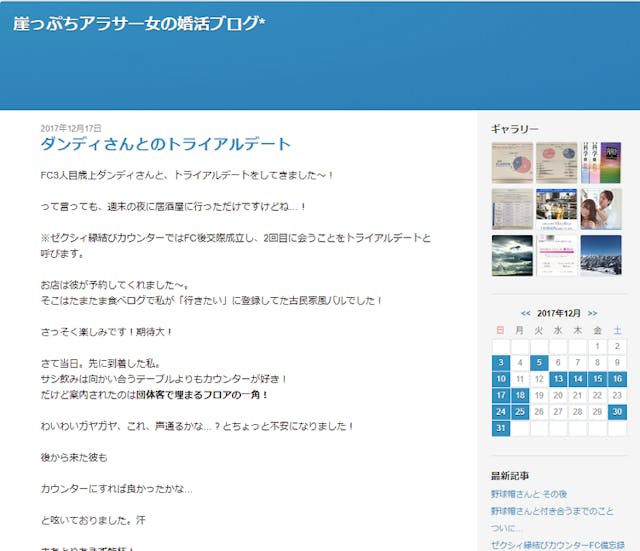Select calendar date 5
The height and width of the screenshot is (551, 640).
pyautogui.click(x=539, y=362)
